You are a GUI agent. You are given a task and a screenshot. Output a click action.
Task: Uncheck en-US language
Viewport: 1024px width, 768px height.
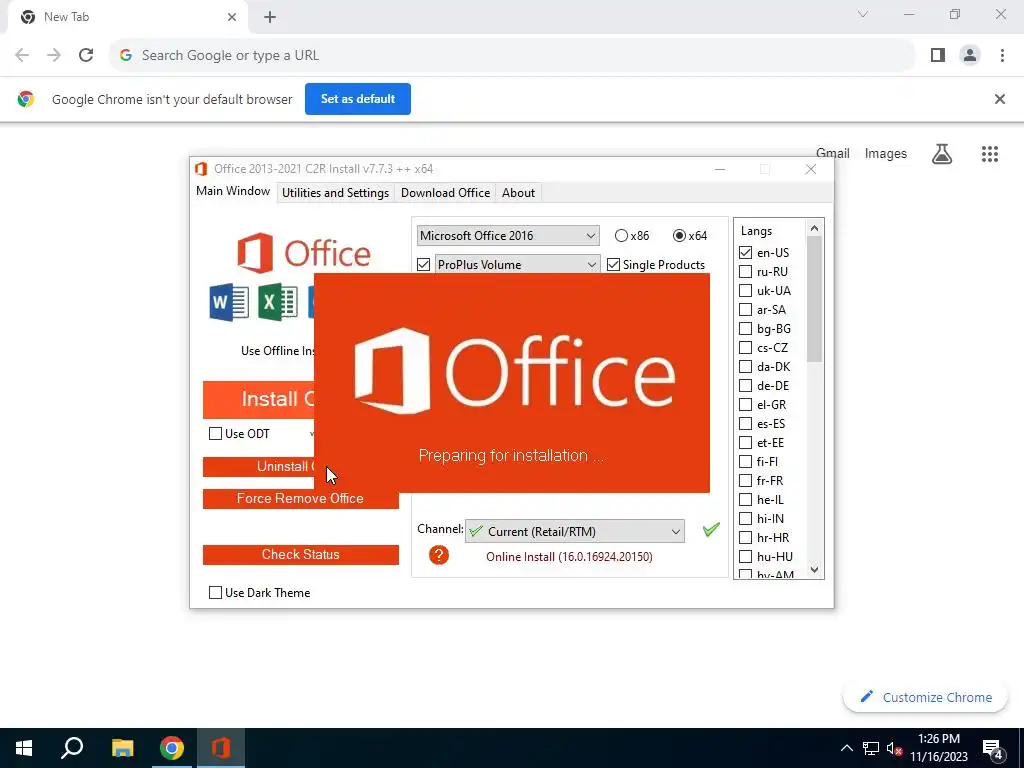745,253
